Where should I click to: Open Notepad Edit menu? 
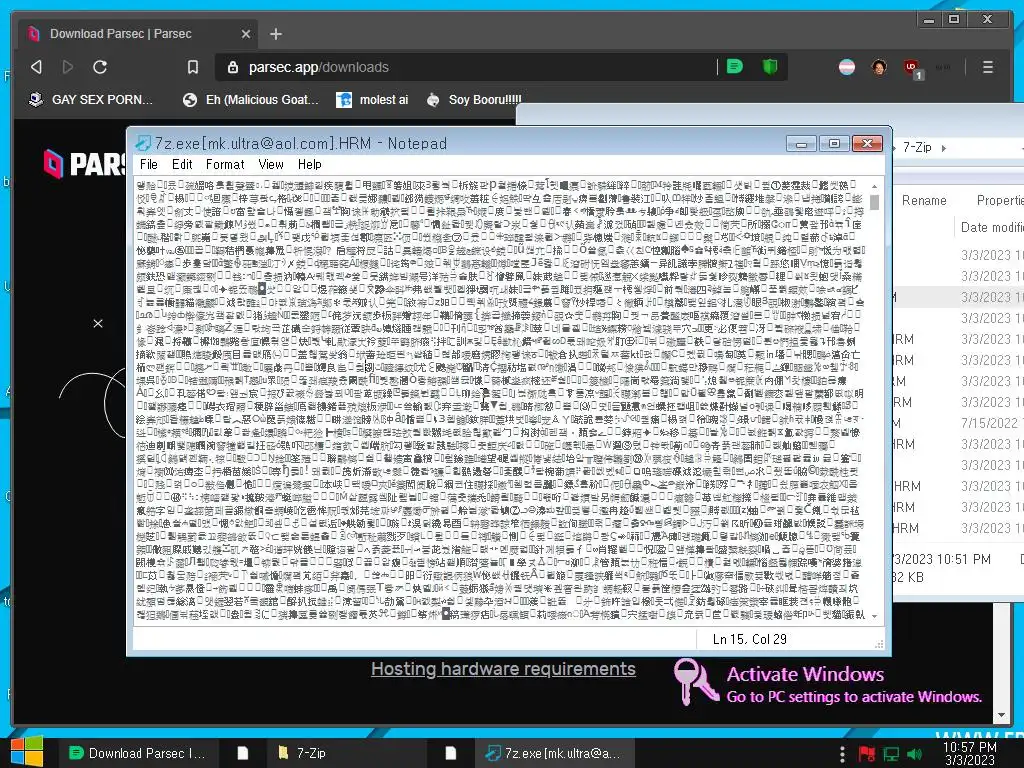pos(182,165)
